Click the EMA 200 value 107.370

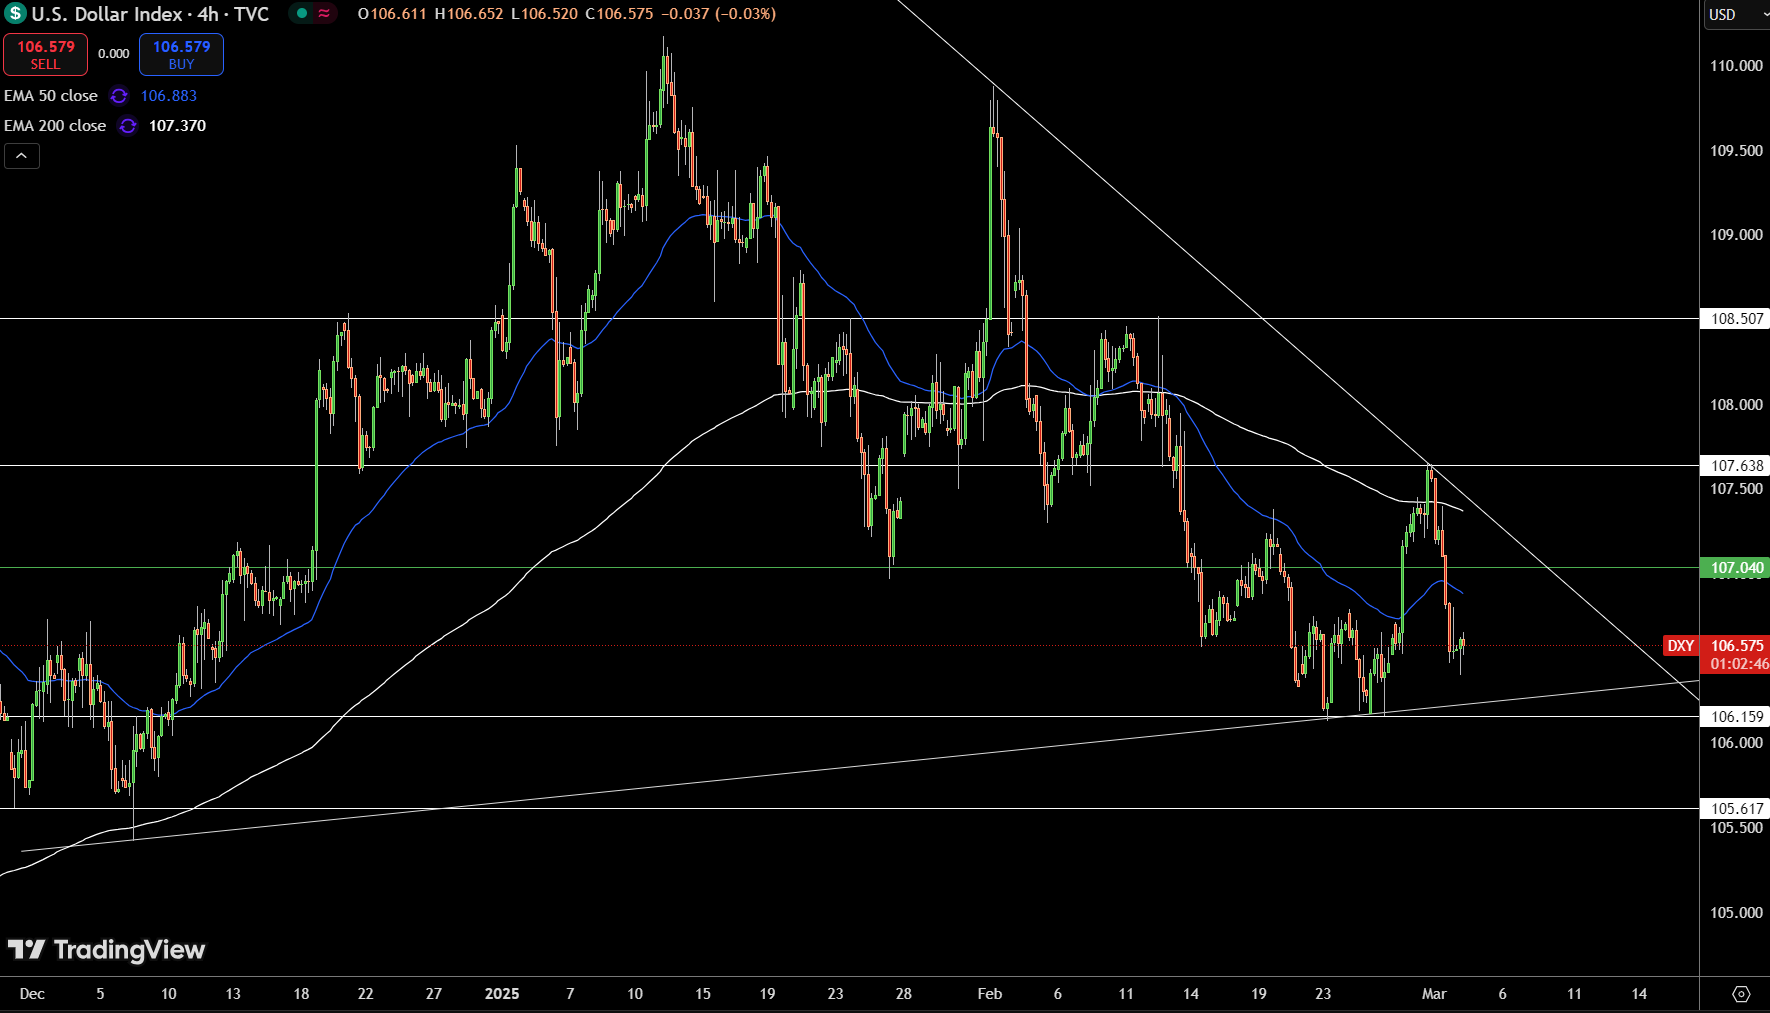click(x=177, y=126)
